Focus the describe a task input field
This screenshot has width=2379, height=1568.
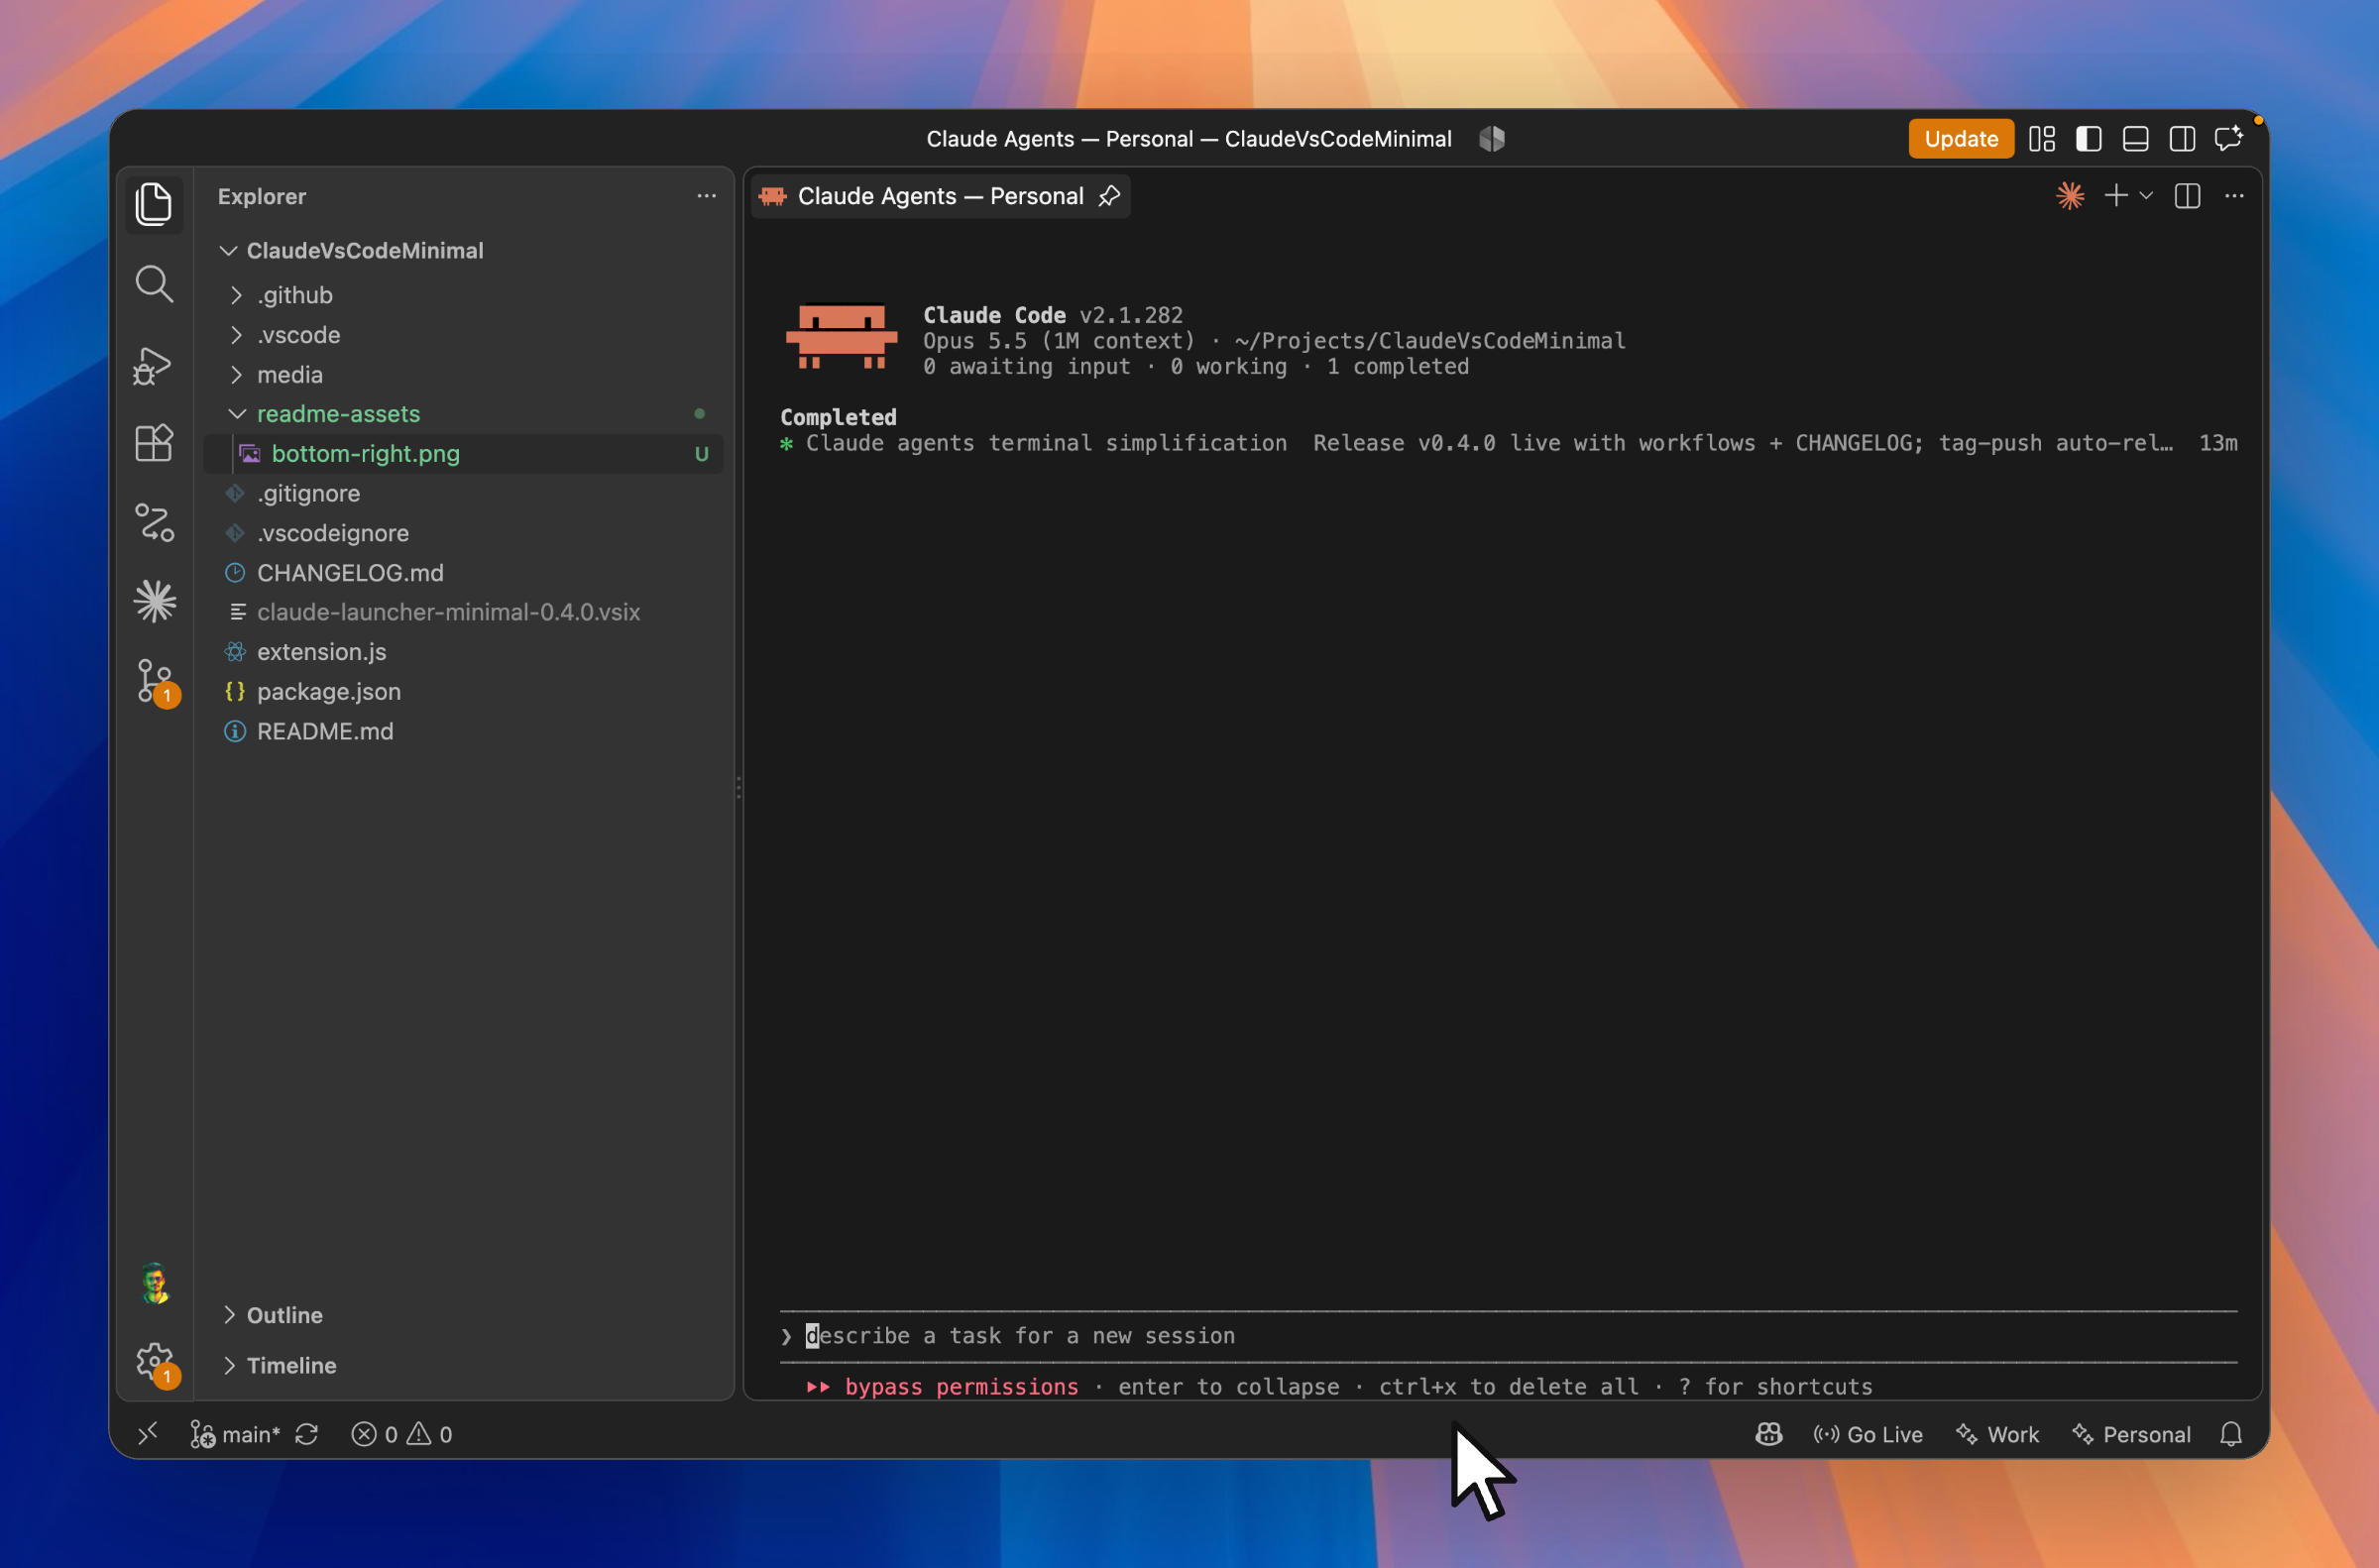coord(1508,1336)
